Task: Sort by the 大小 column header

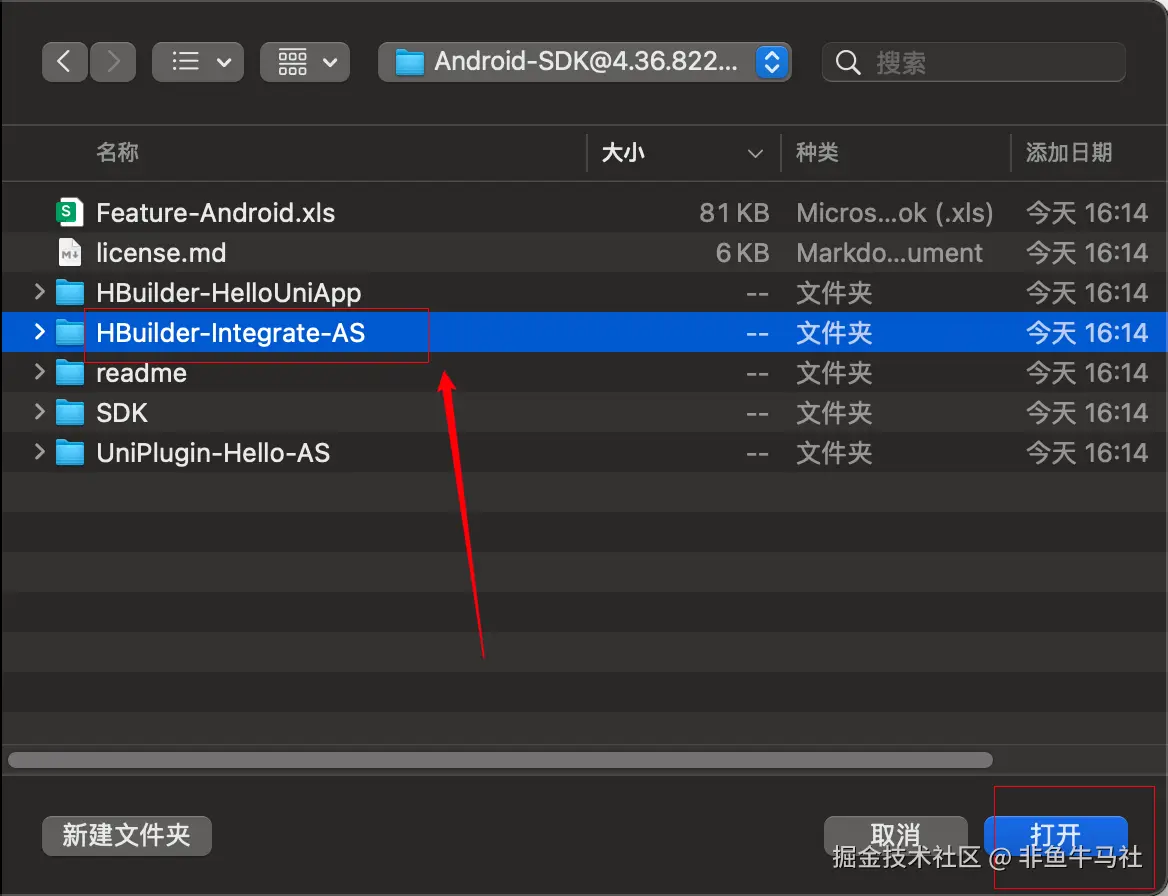Action: tap(623, 153)
